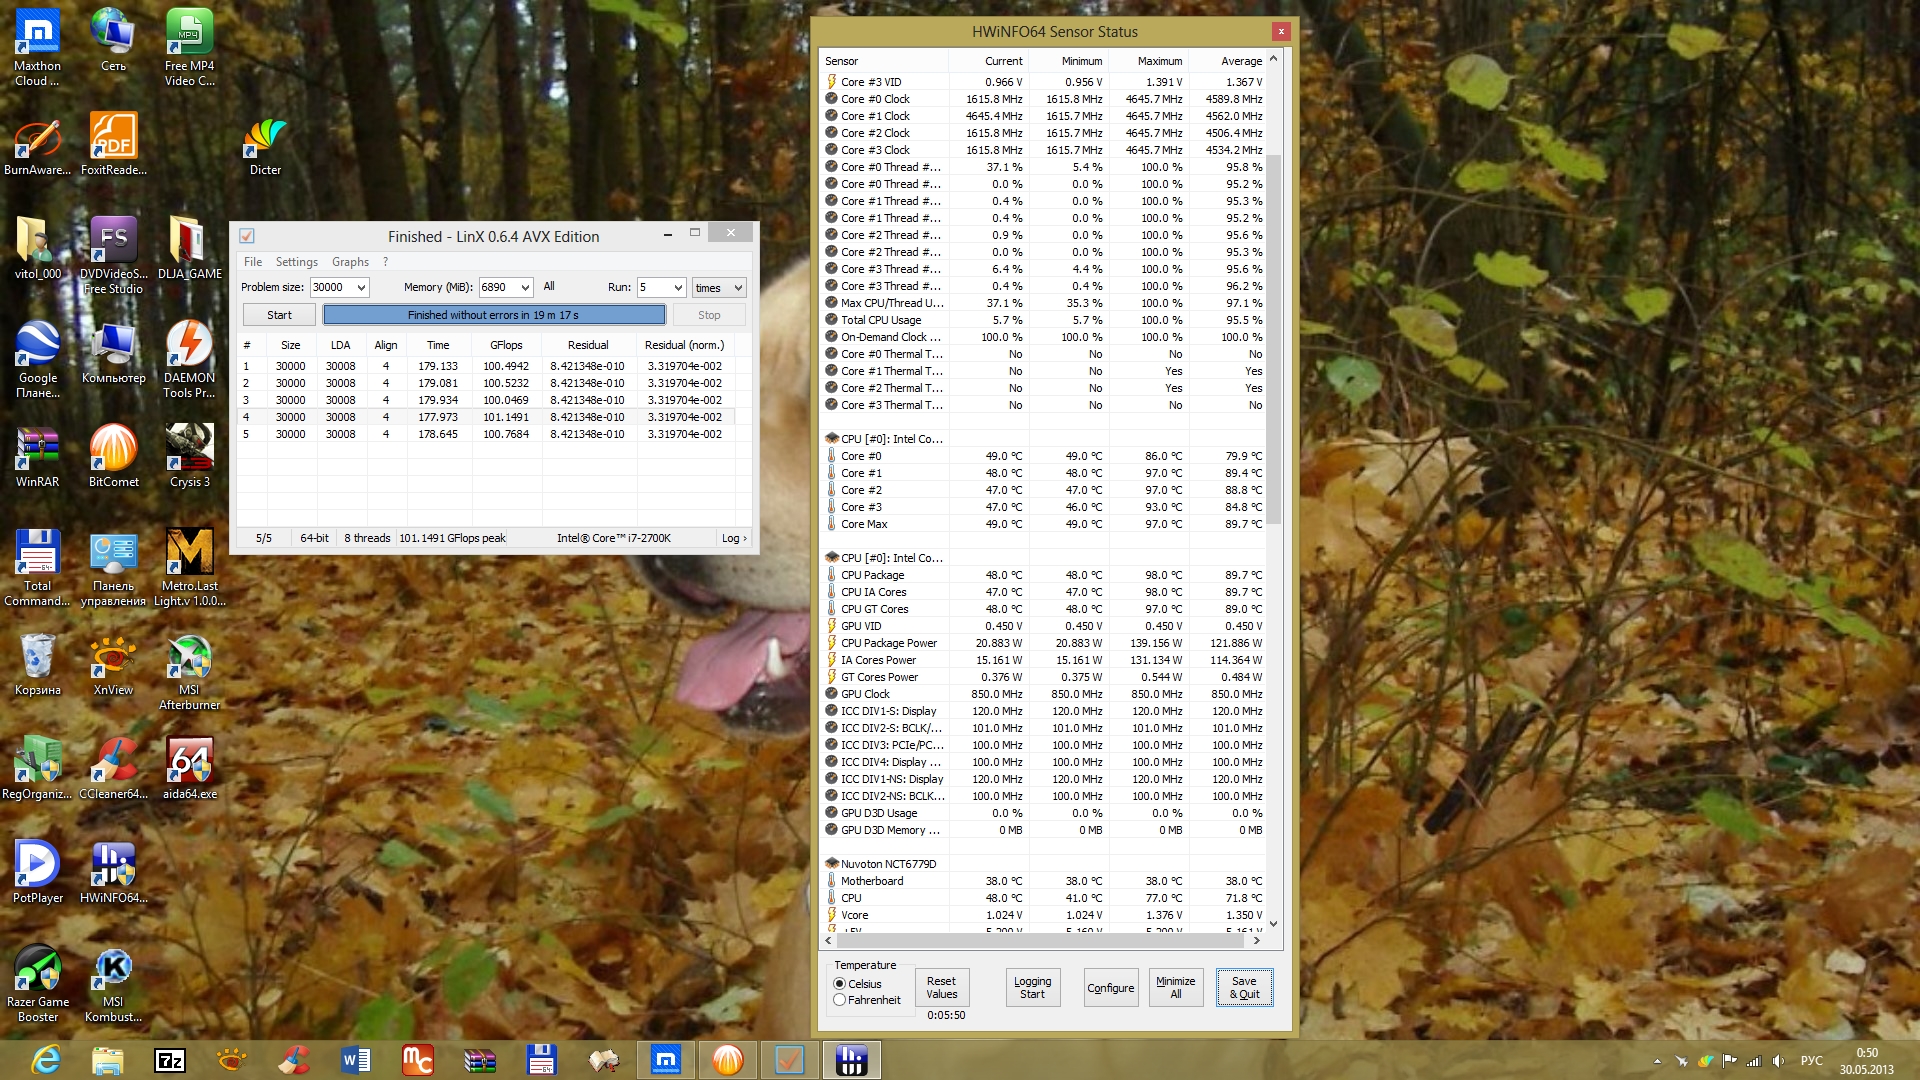The width and height of the screenshot is (1920, 1080).
Task: Open the Settings menu in LinX
Action: [x=296, y=262]
